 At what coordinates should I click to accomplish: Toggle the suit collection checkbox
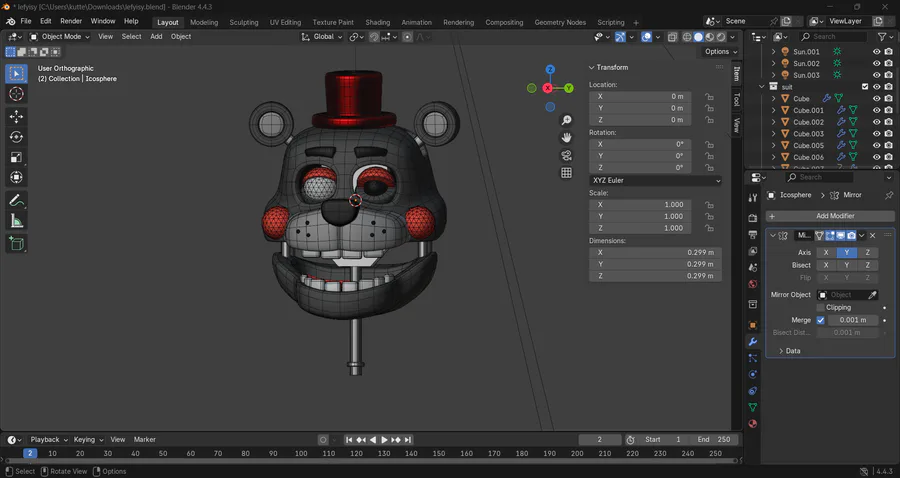865,87
